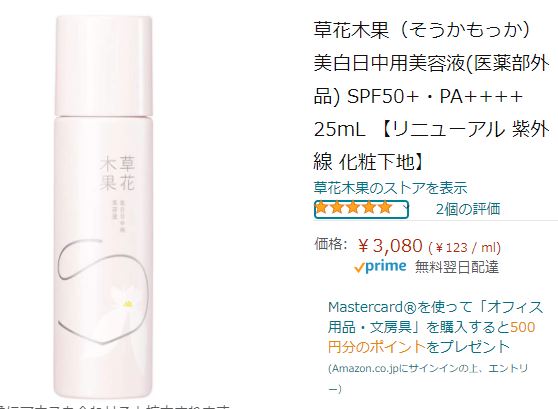This screenshot has width=558, height=409.
Task: Open the 草花木果のストアを表示 store link
Action: tap(390, 188)
